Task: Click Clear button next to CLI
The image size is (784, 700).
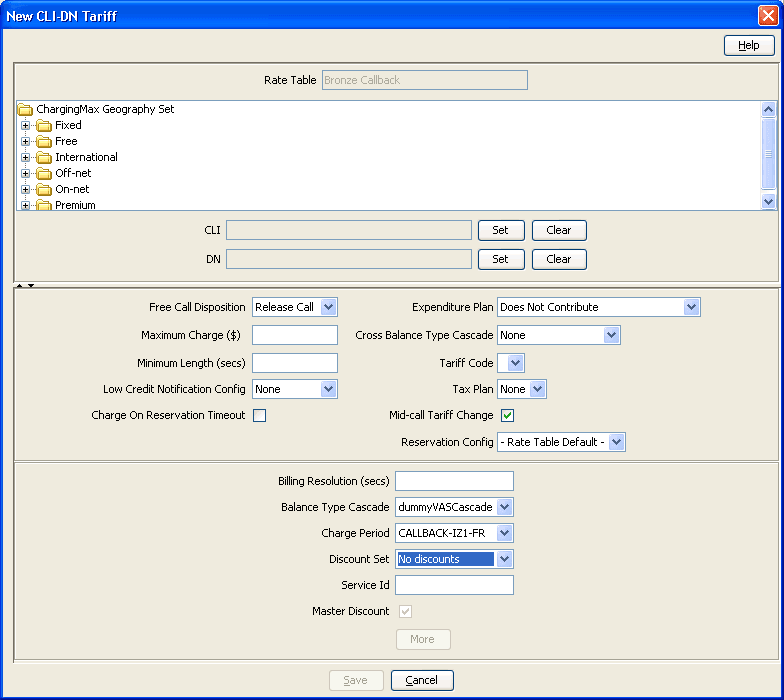Action: click(x=559, y=230)
